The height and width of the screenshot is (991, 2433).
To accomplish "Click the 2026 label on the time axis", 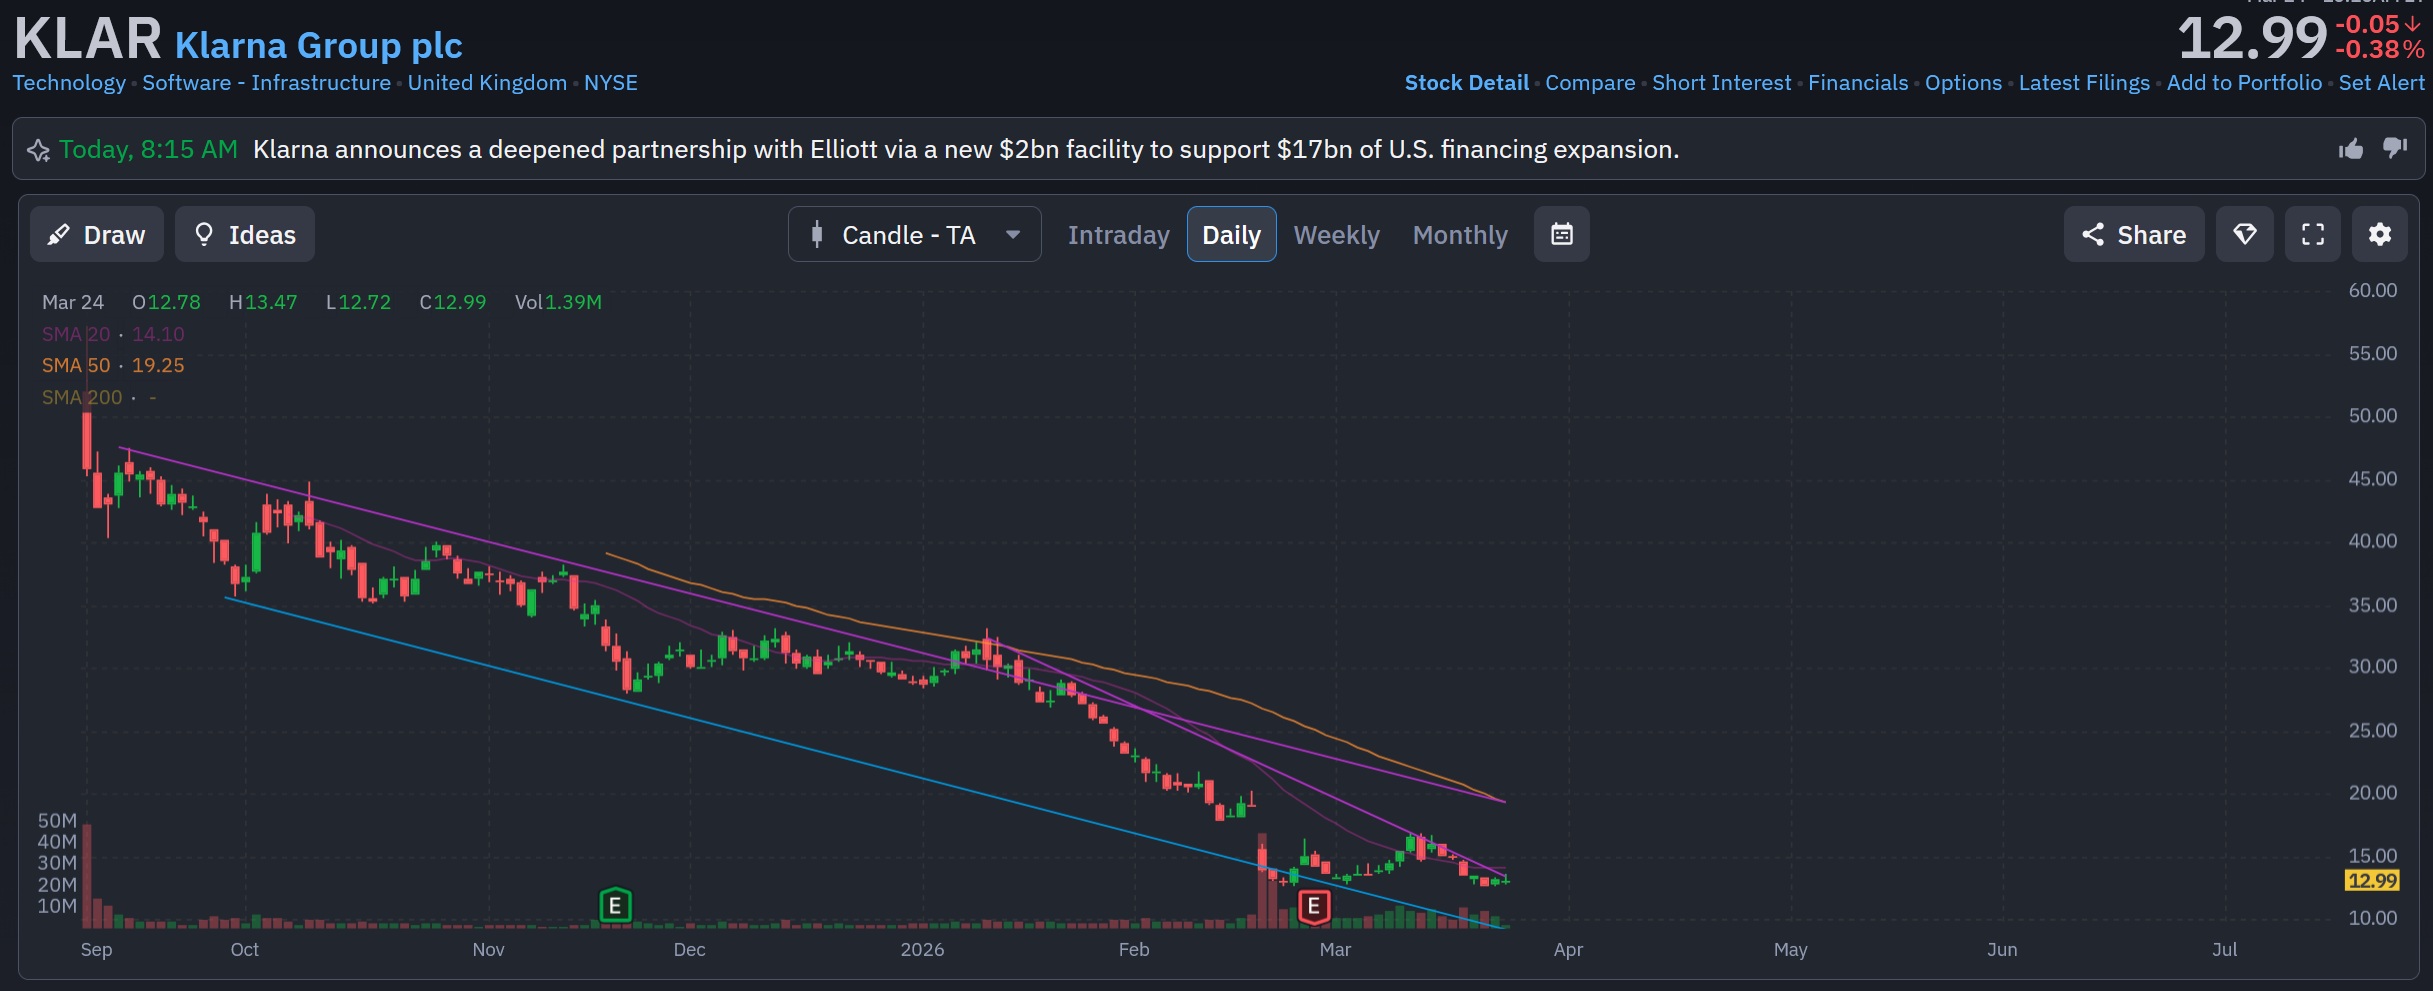I will (x=922, y=949).
